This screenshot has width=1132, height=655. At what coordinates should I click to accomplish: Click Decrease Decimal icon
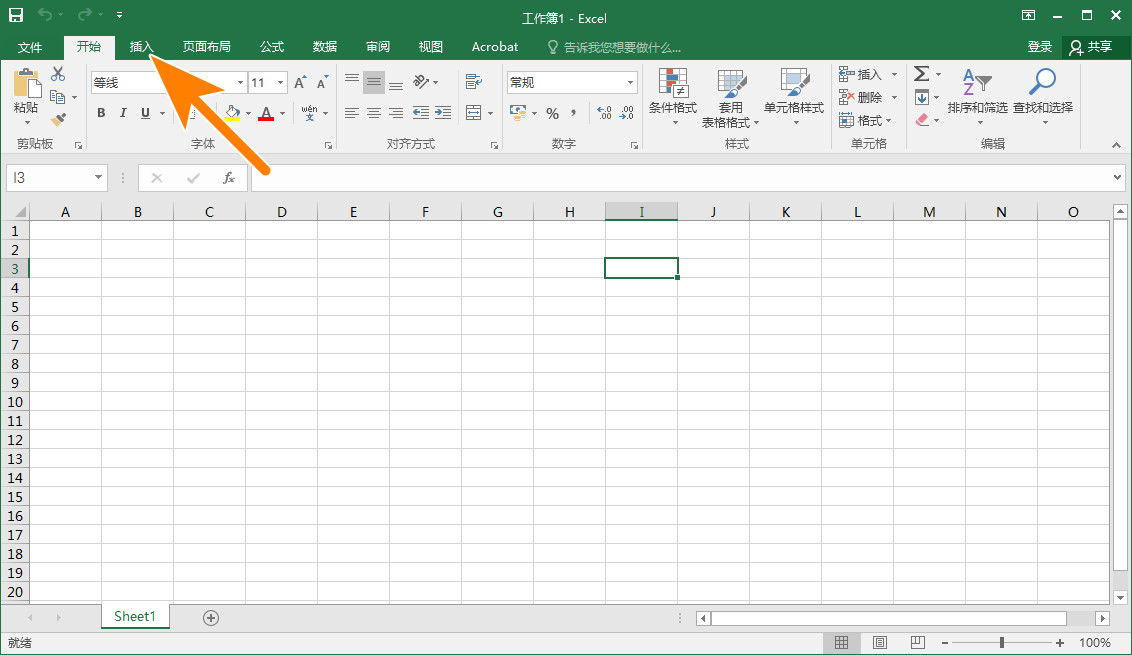pyautogui.click(x=627, y=113)
